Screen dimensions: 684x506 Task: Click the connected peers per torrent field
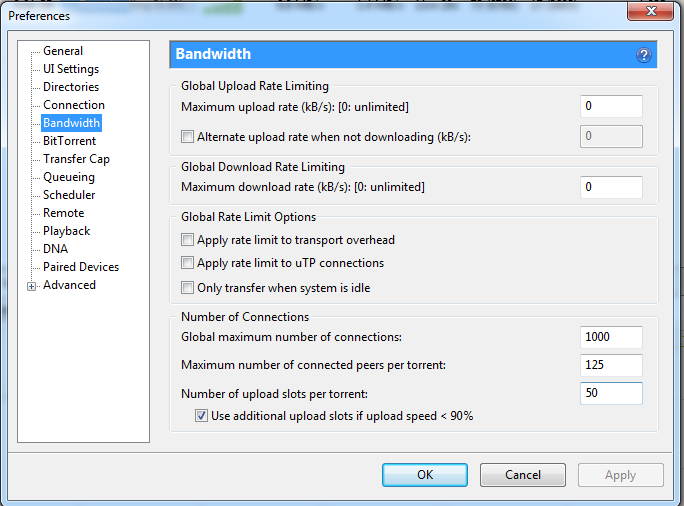click(611, 365)
